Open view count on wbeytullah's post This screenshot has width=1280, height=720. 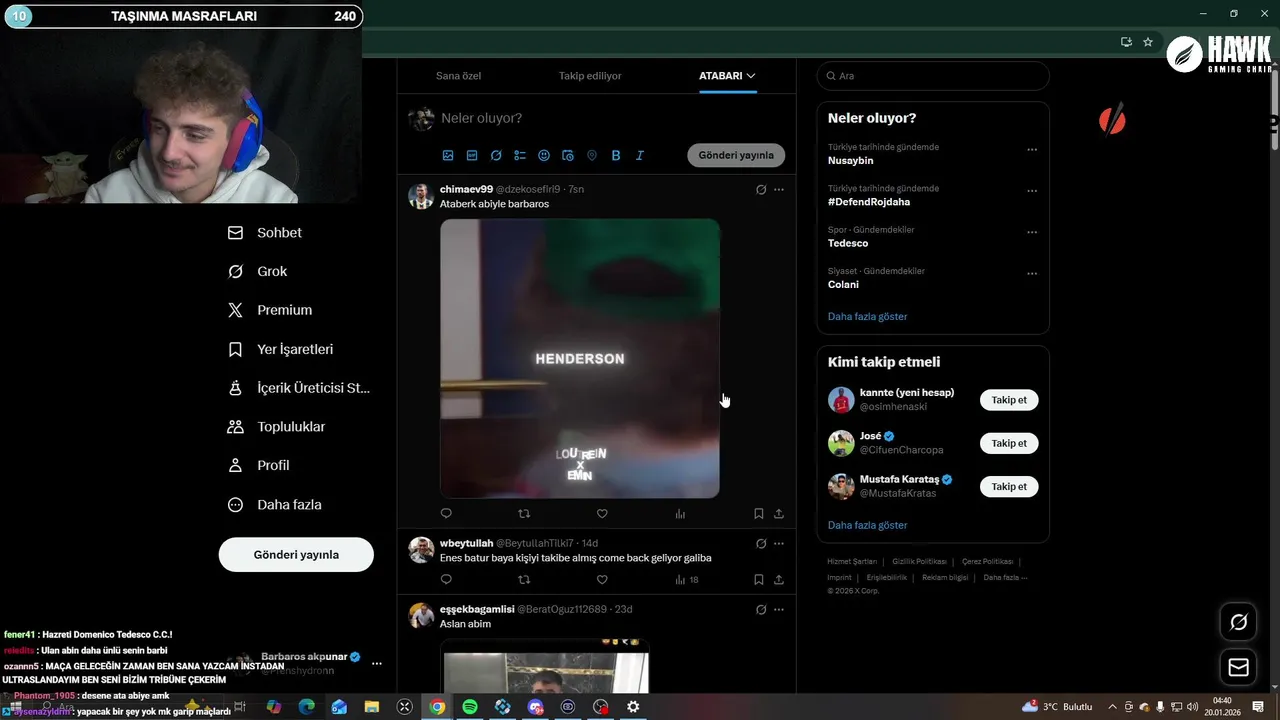[686, 579]
